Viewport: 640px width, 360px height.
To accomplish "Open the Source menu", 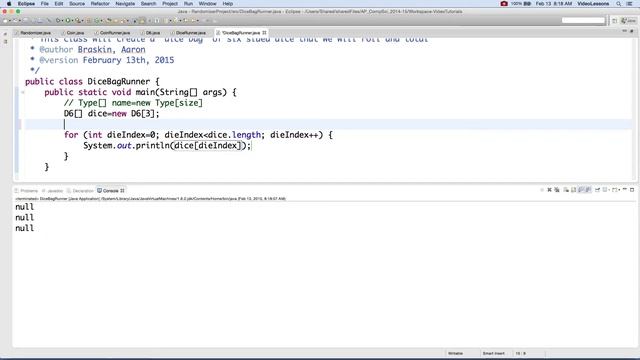I will 77,4.
